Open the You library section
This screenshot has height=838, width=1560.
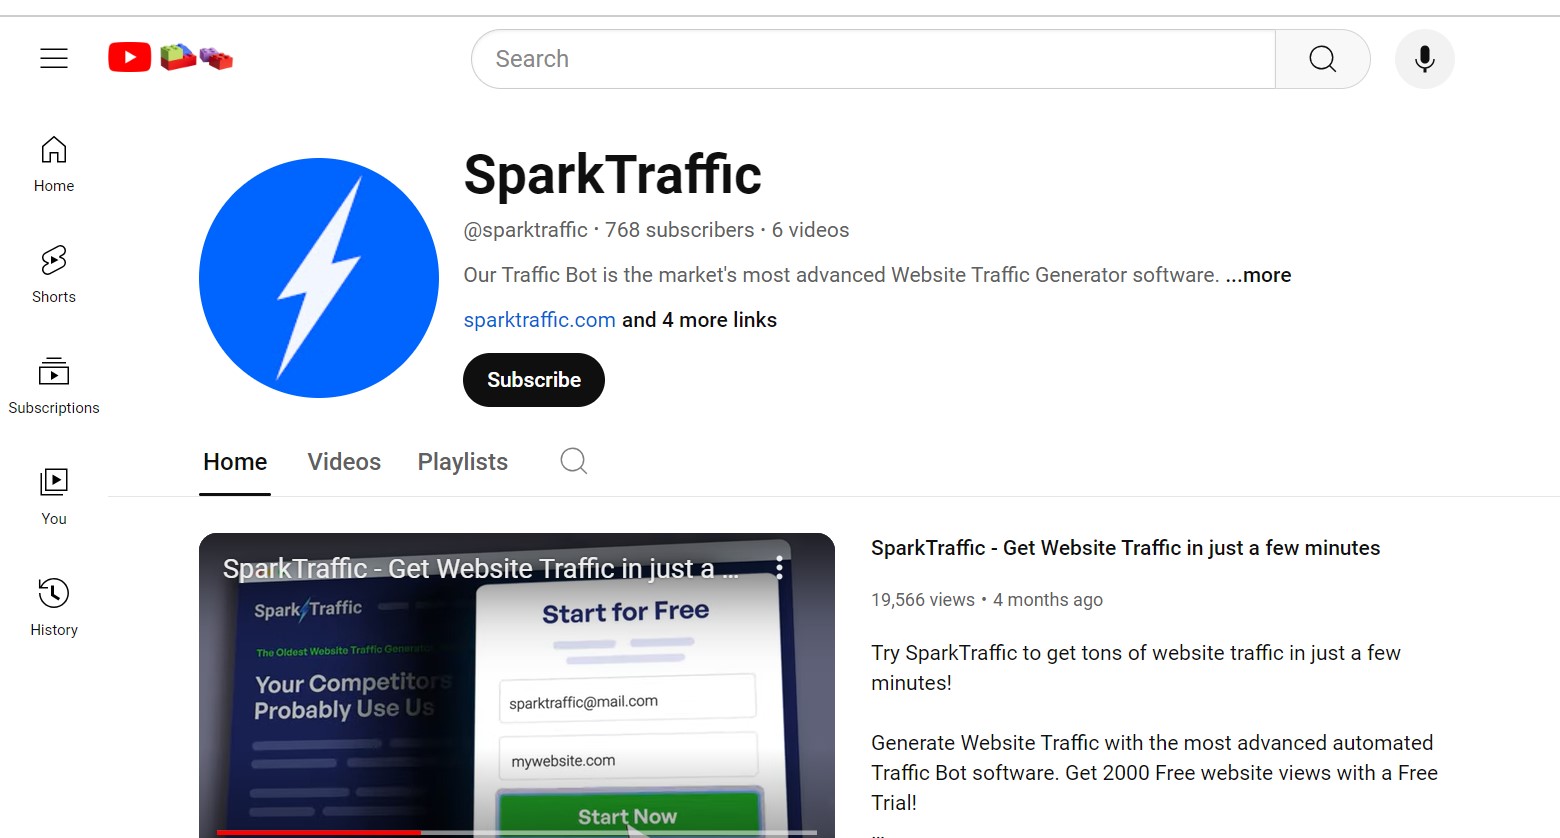(54, 497)
